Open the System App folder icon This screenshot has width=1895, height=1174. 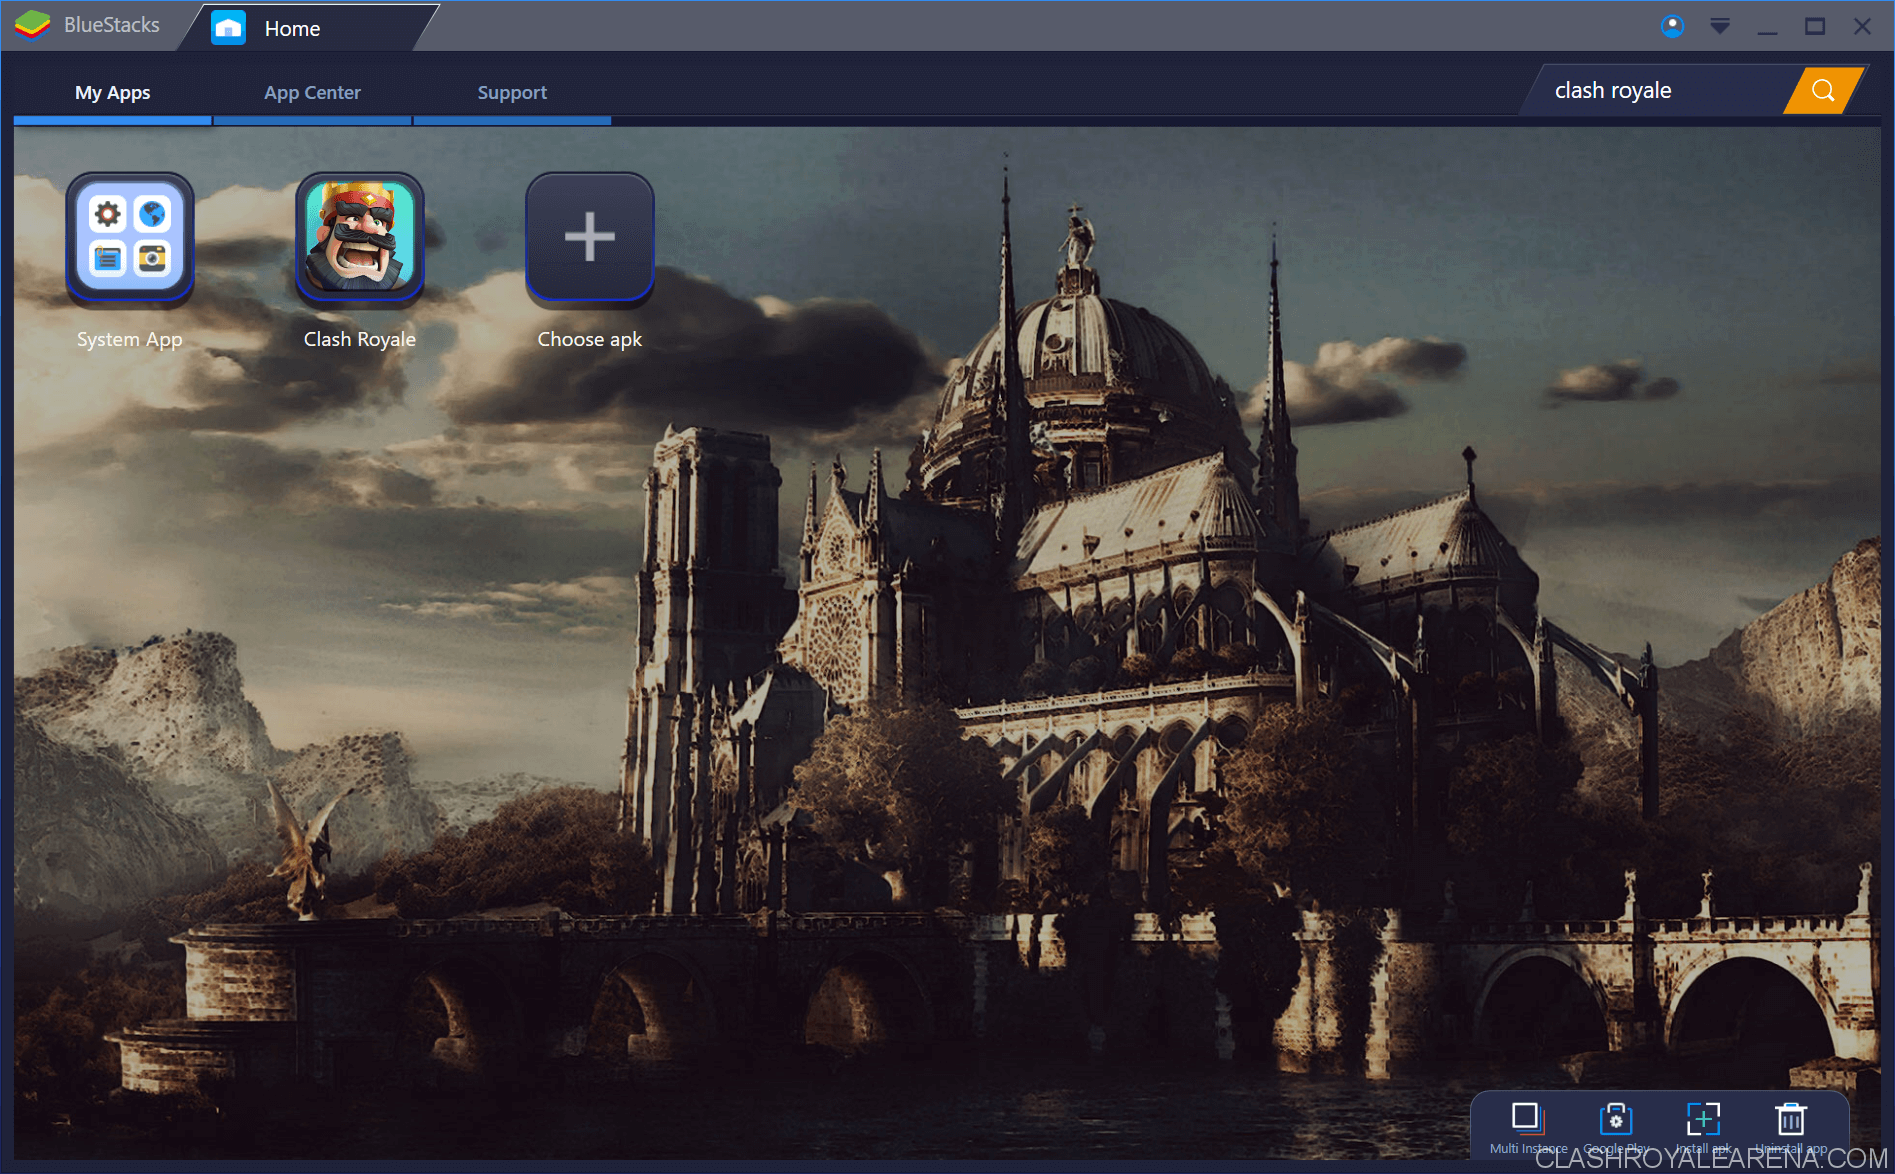[x=130, y=238]
